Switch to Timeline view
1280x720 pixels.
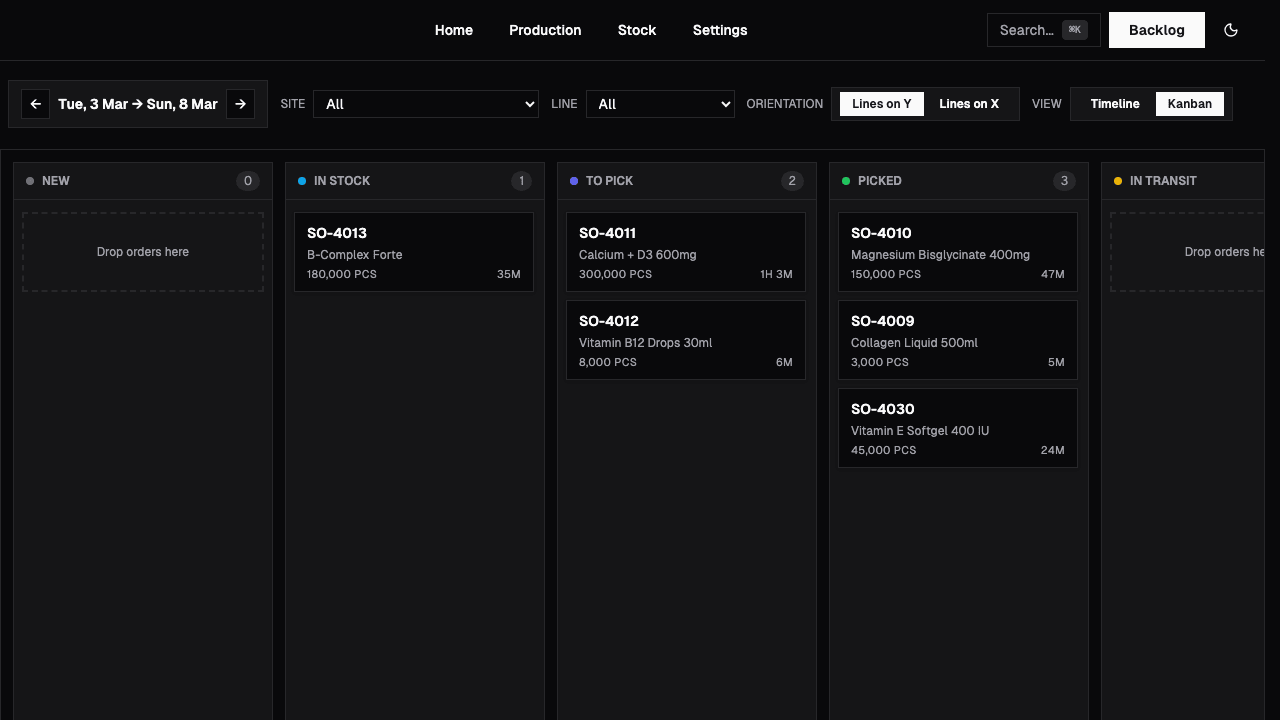[x=1114, y=103]
